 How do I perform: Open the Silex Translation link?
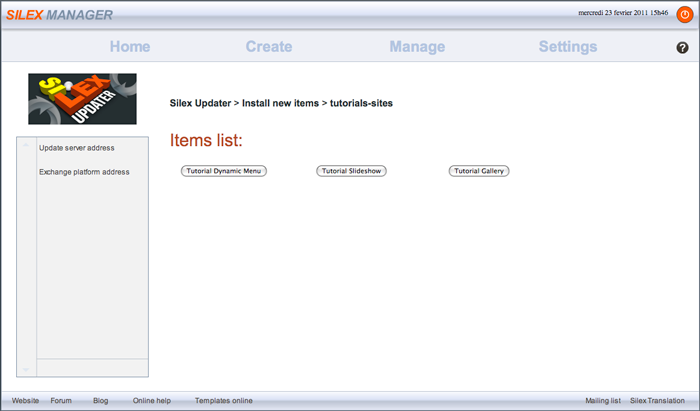(x=657, y=401)
